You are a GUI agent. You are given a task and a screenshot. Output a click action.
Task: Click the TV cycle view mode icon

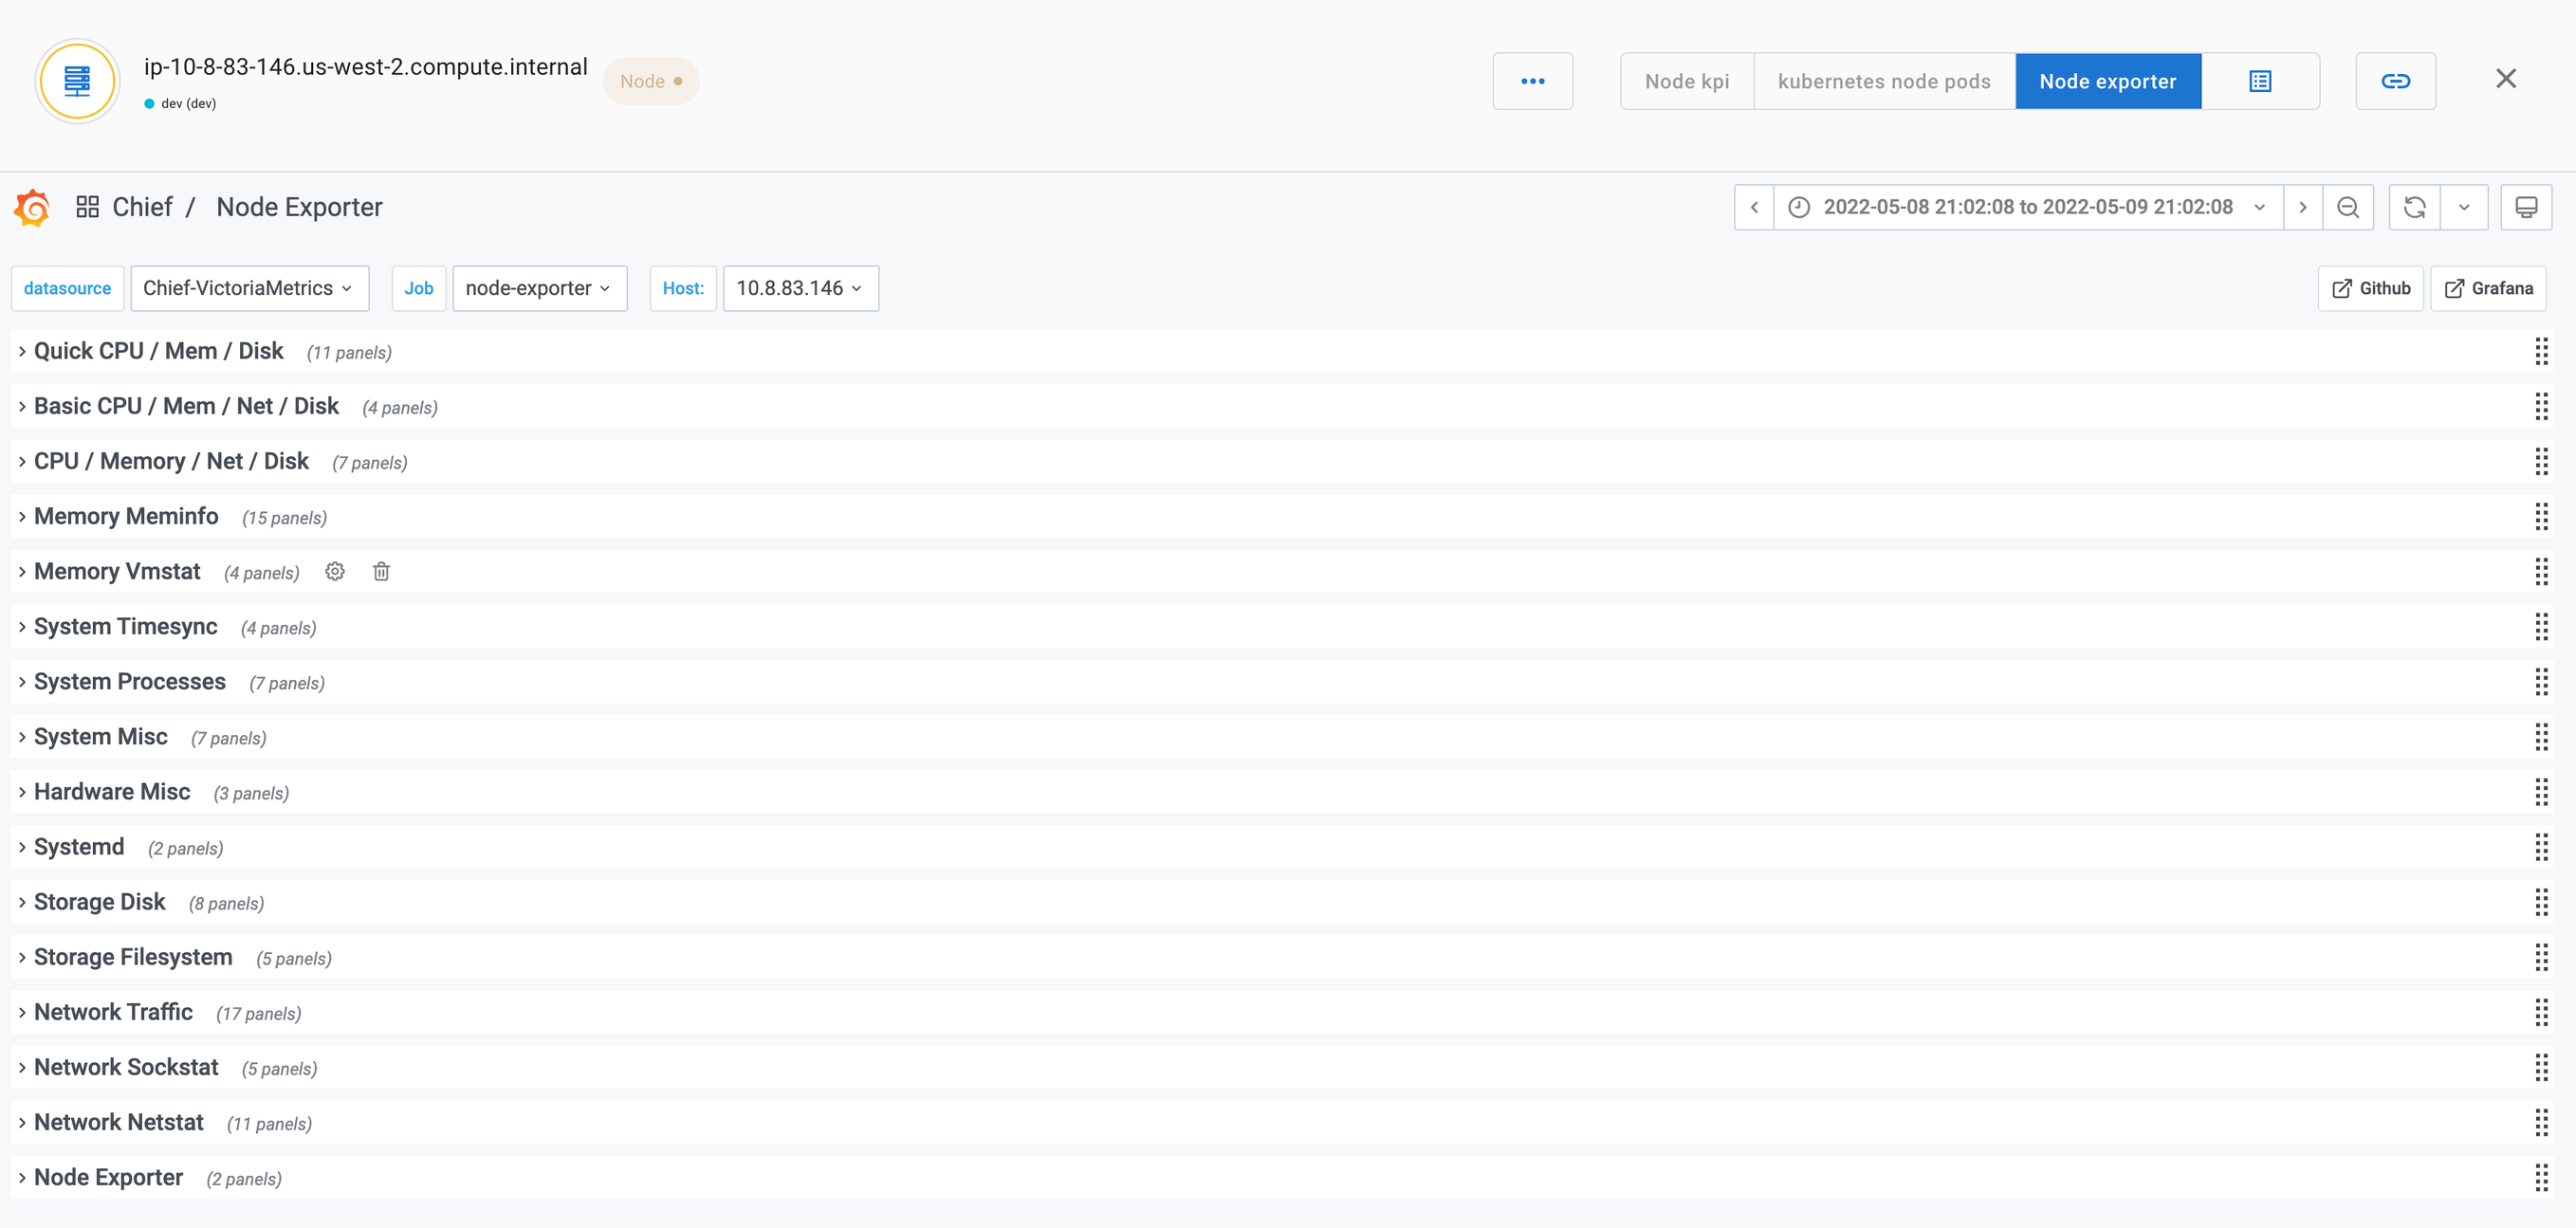tap(2525, 207)
